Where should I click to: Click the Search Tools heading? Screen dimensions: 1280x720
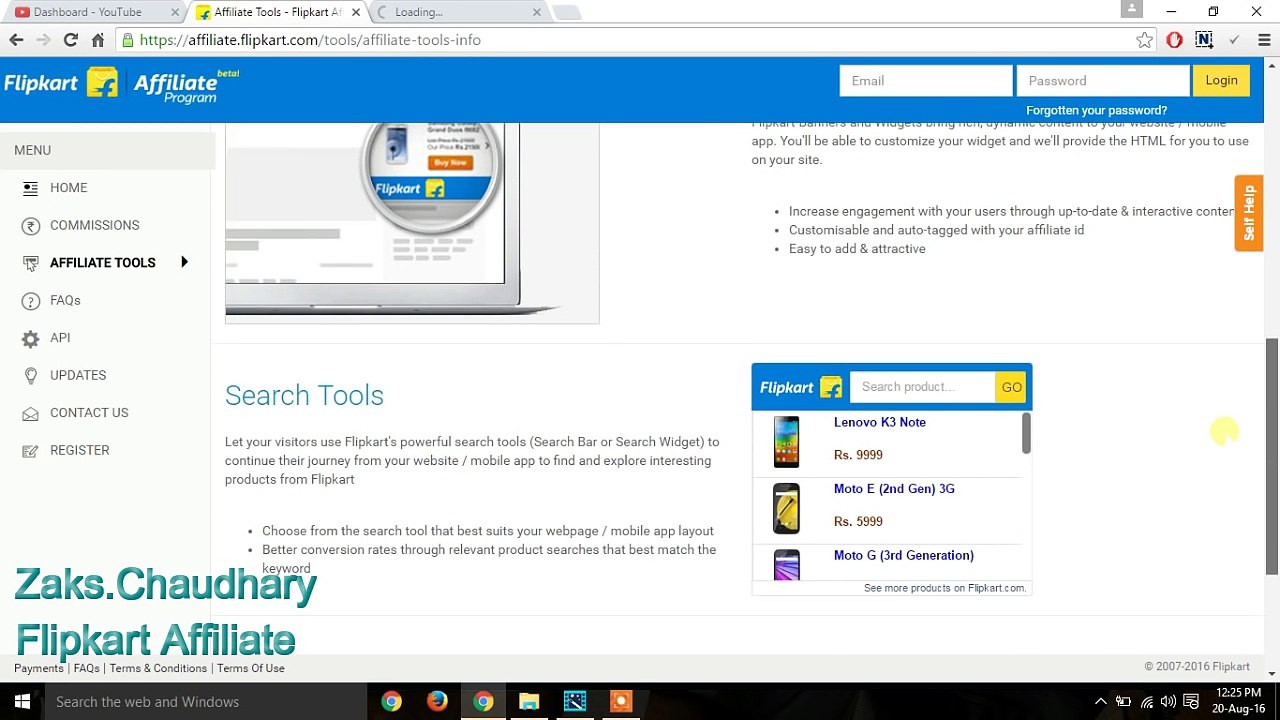(x=304, y=395)
